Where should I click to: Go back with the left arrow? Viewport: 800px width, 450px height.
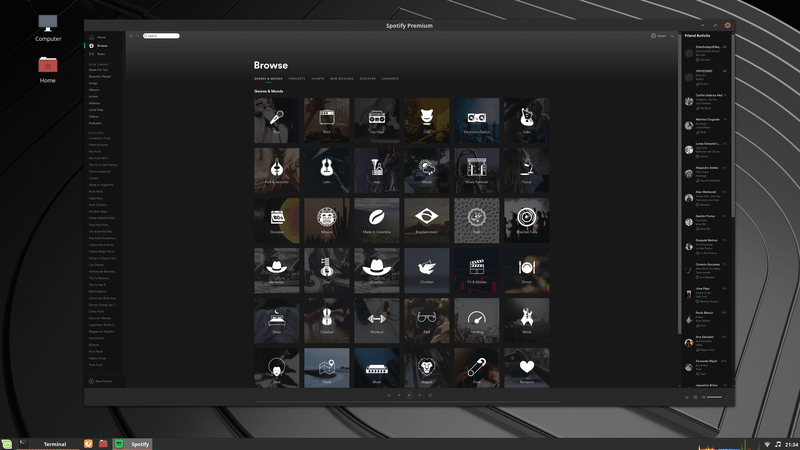point(131,36)
